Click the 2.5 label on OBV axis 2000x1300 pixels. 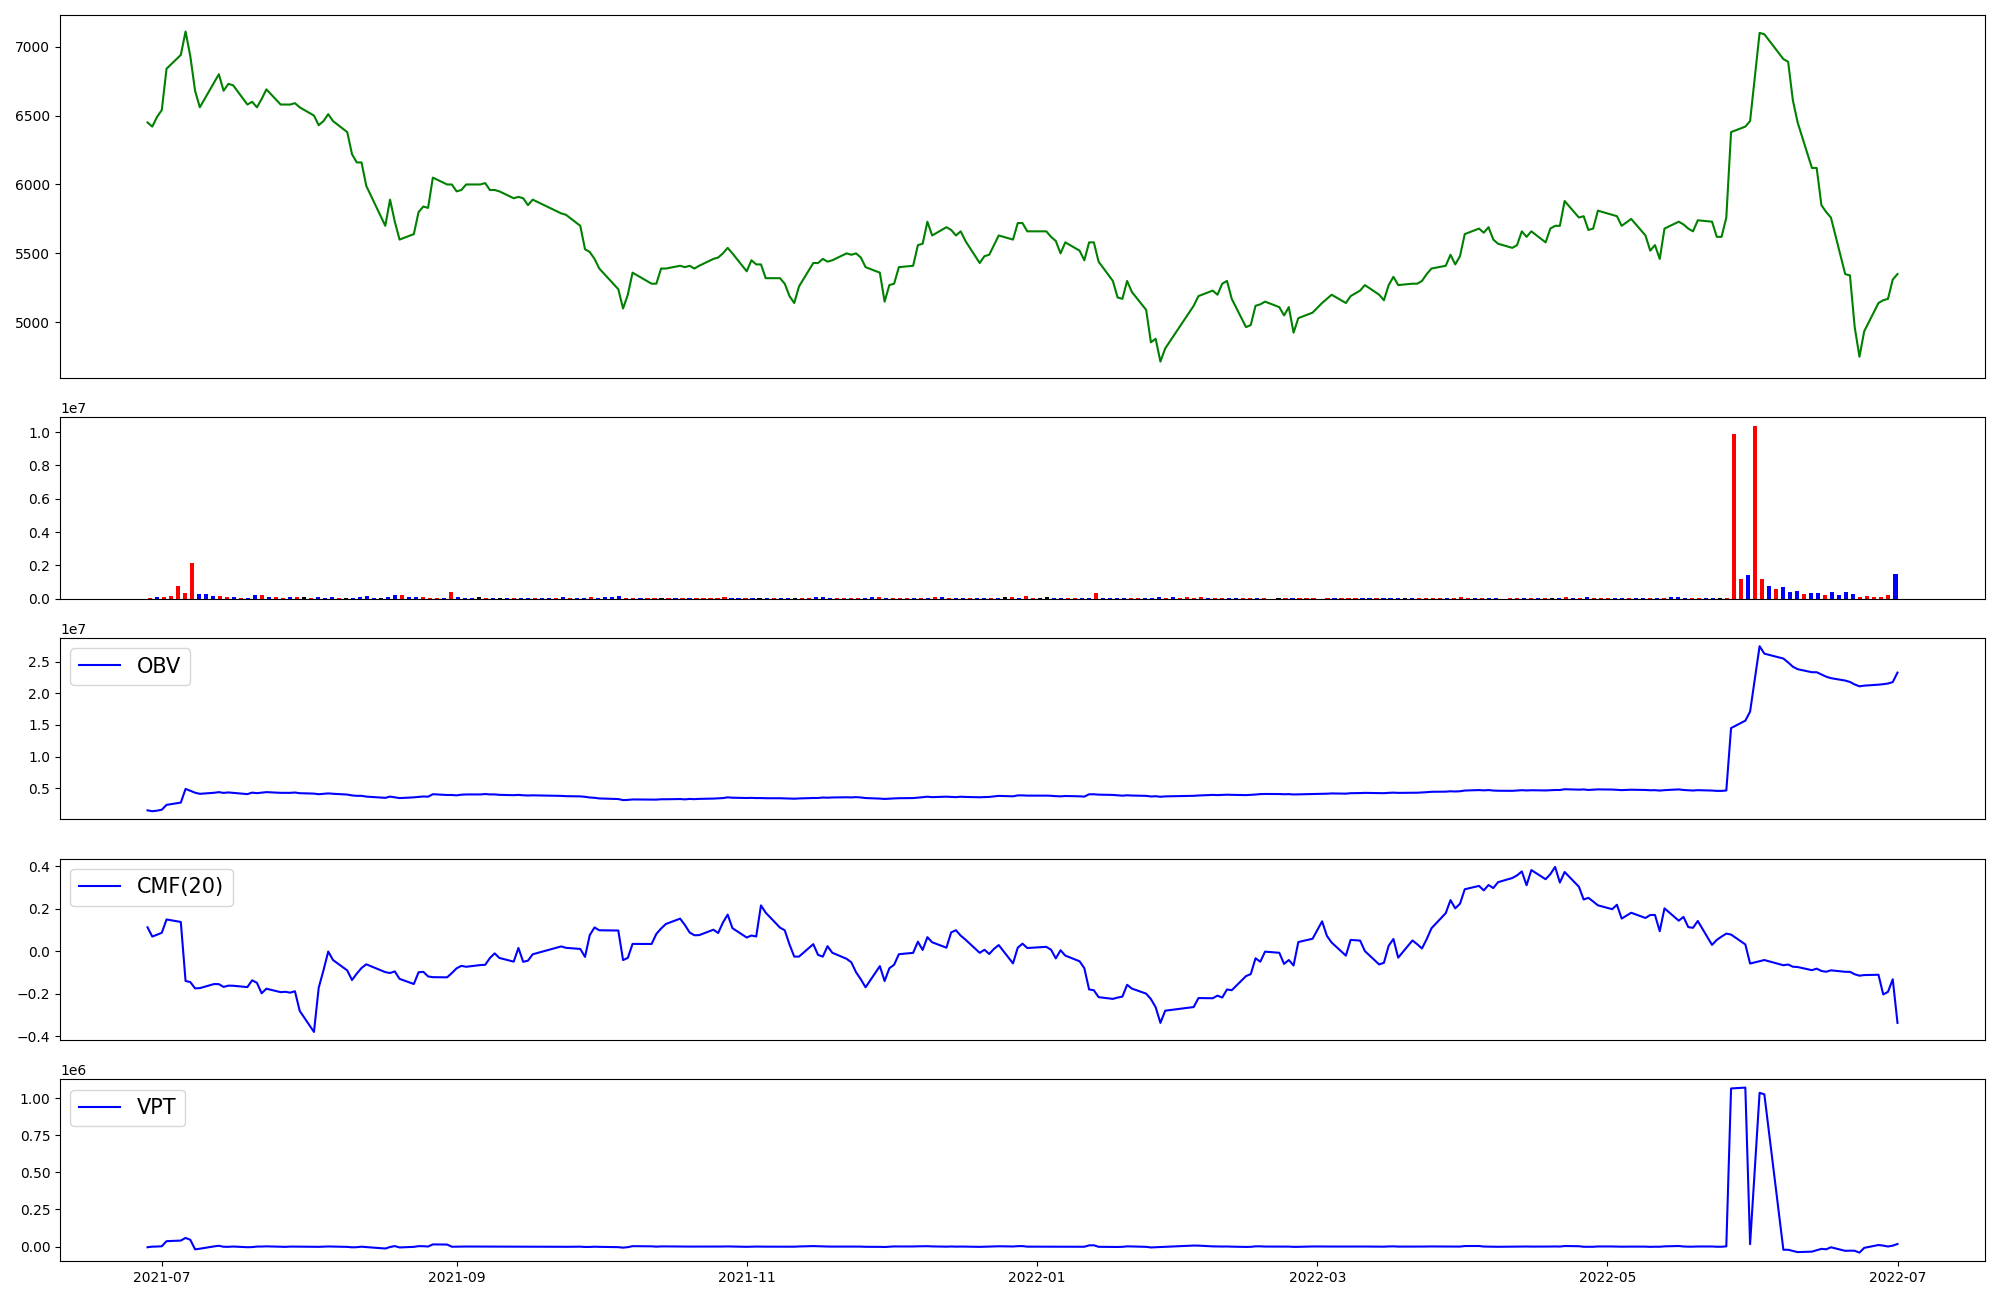(x=41, y=662)
